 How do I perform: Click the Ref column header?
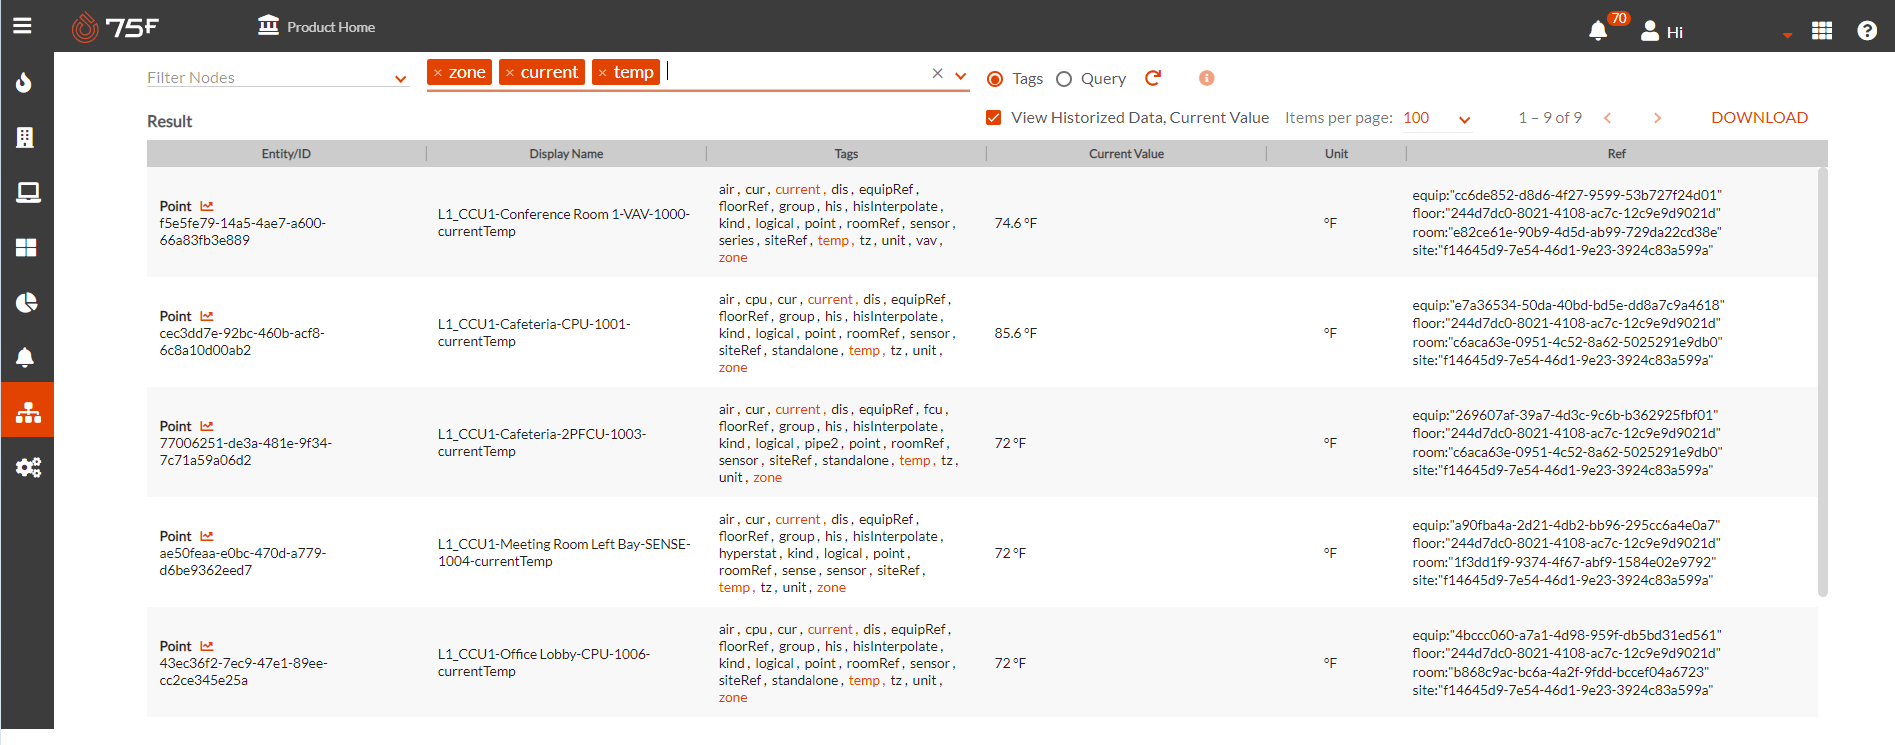(x=1616, y=154)
